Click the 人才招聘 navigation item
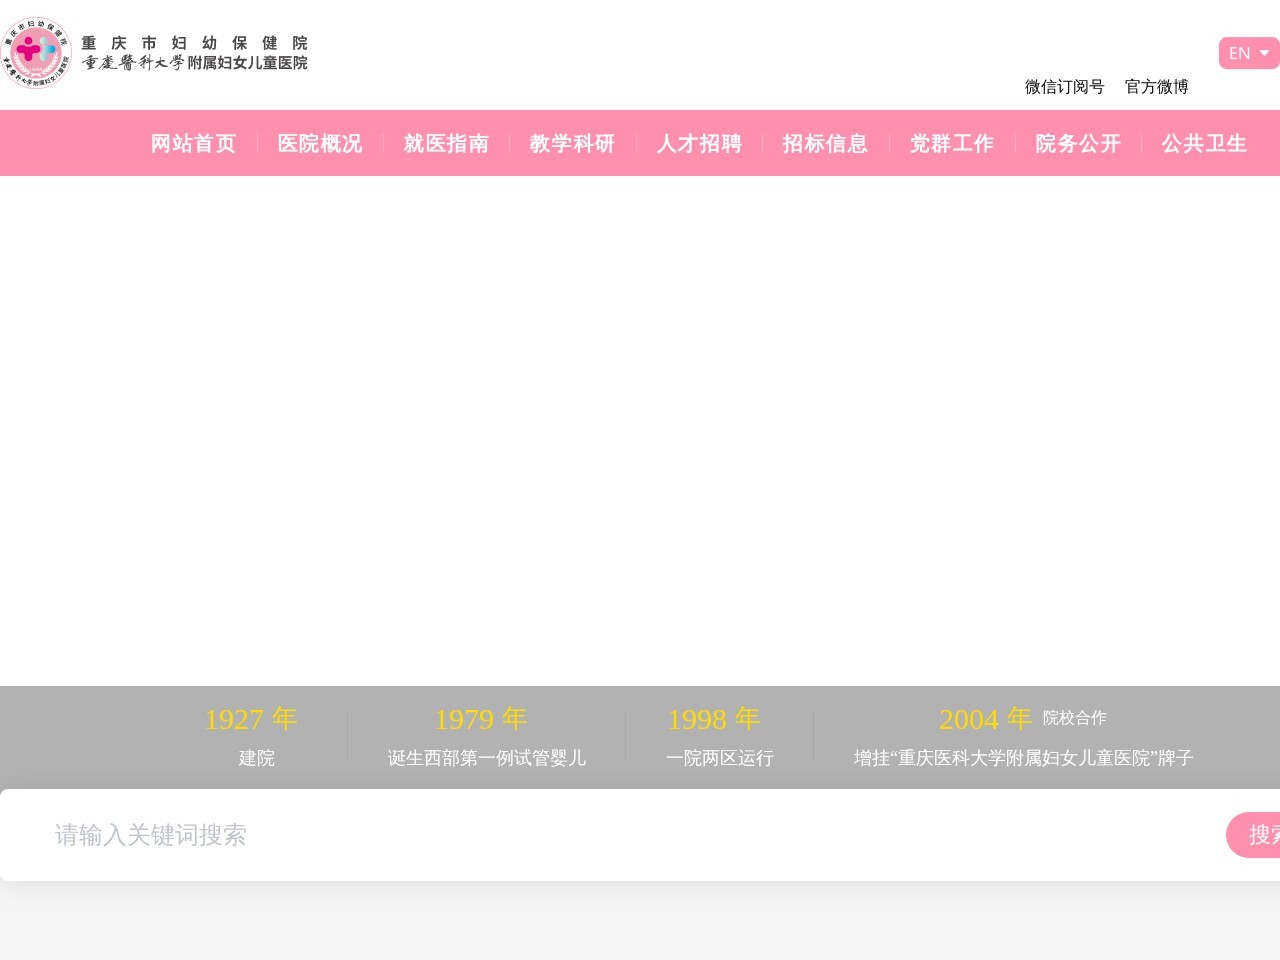Screen dimensions: 1280x960 point(699,144)
